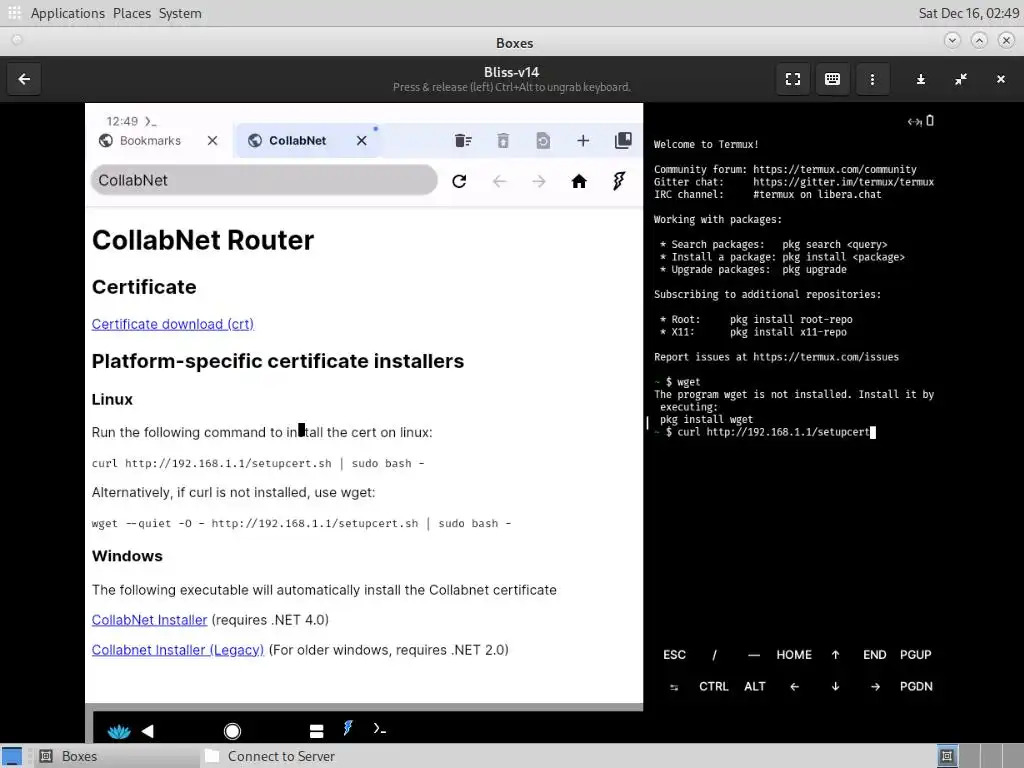The image size is (1024, 768).
Task: Click the show desktop button in taskbar
Action: click(x=11, y=756)
